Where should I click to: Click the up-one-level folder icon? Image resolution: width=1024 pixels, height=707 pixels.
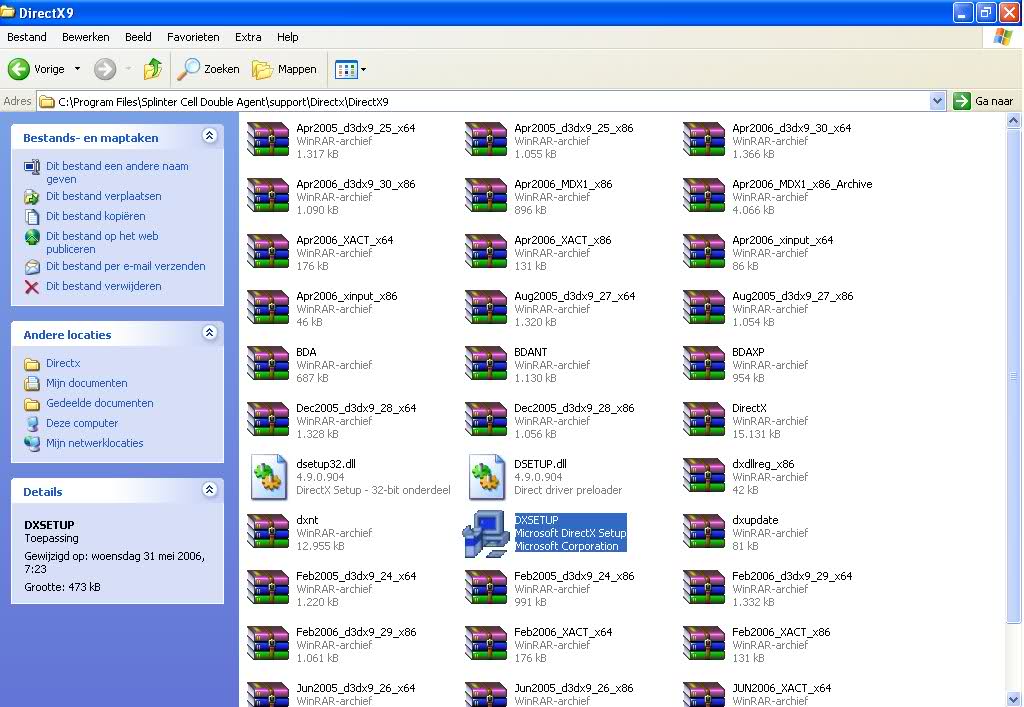152,69
